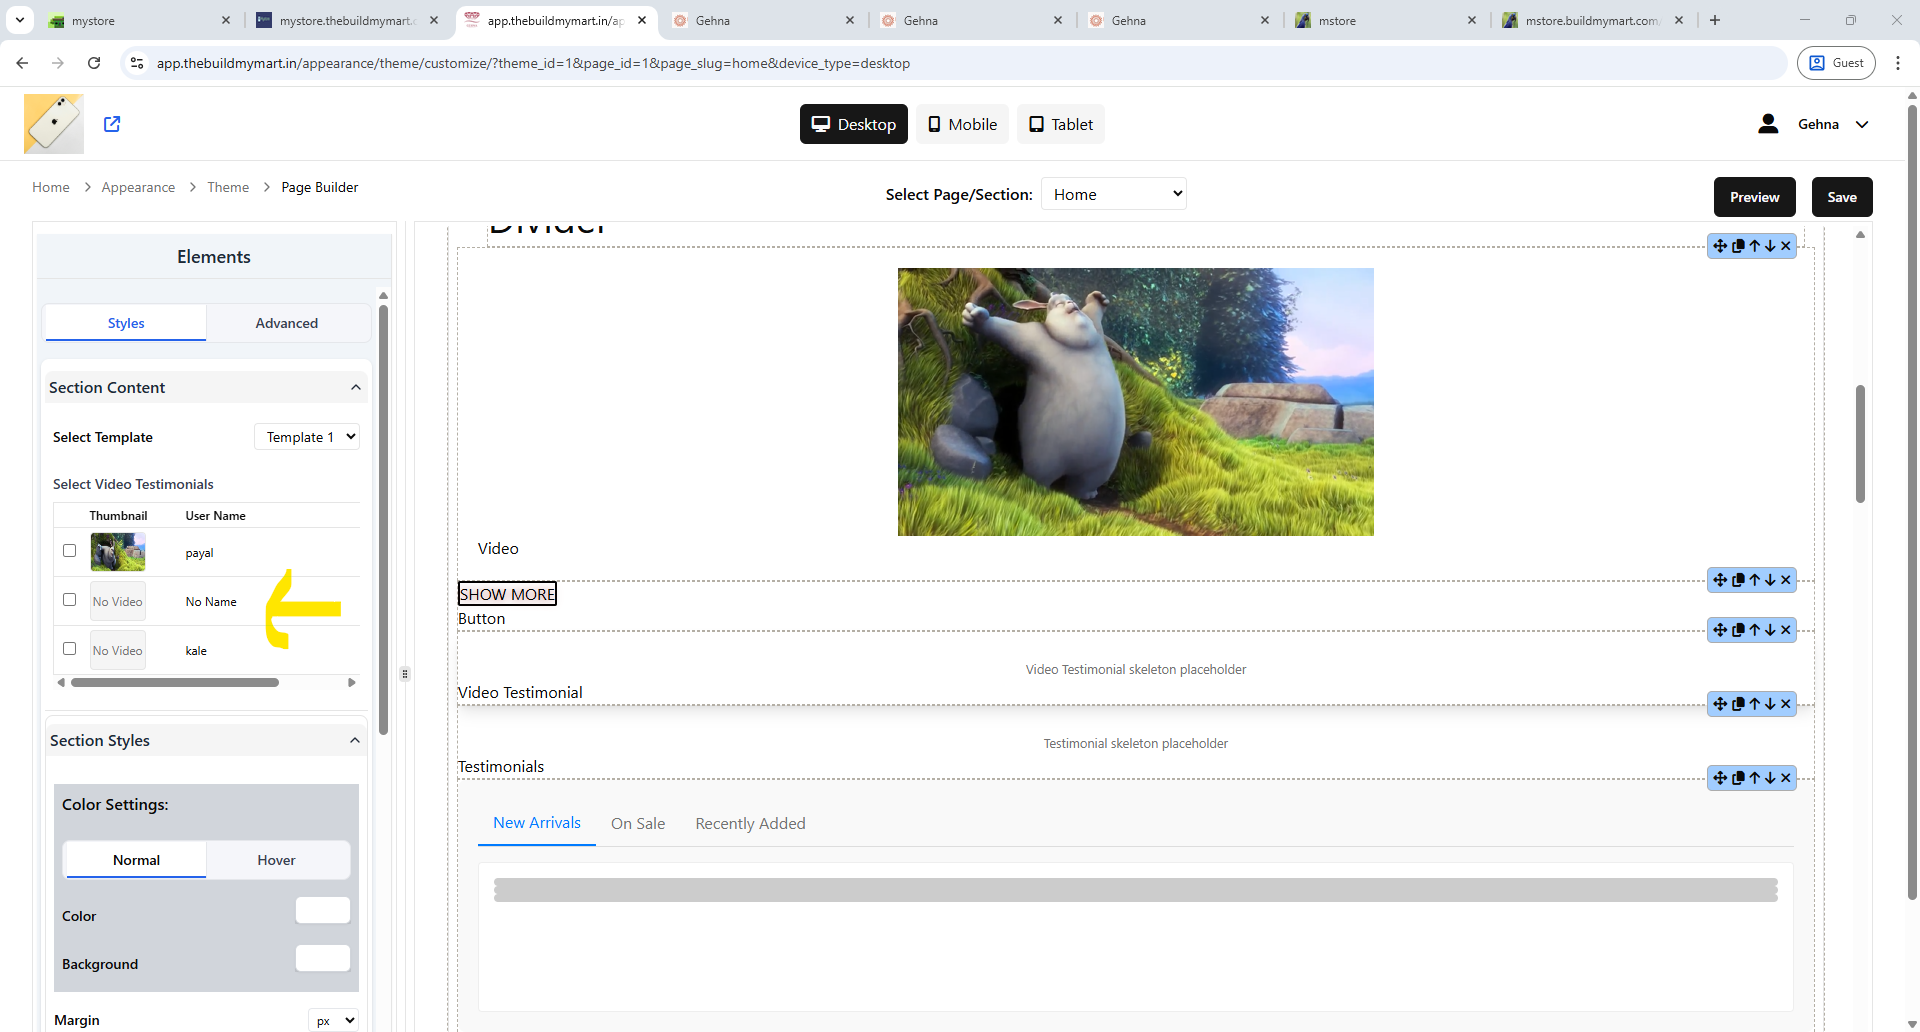Move the Testimonials section down
1920x1032 pixels.
pos(1770,704)
